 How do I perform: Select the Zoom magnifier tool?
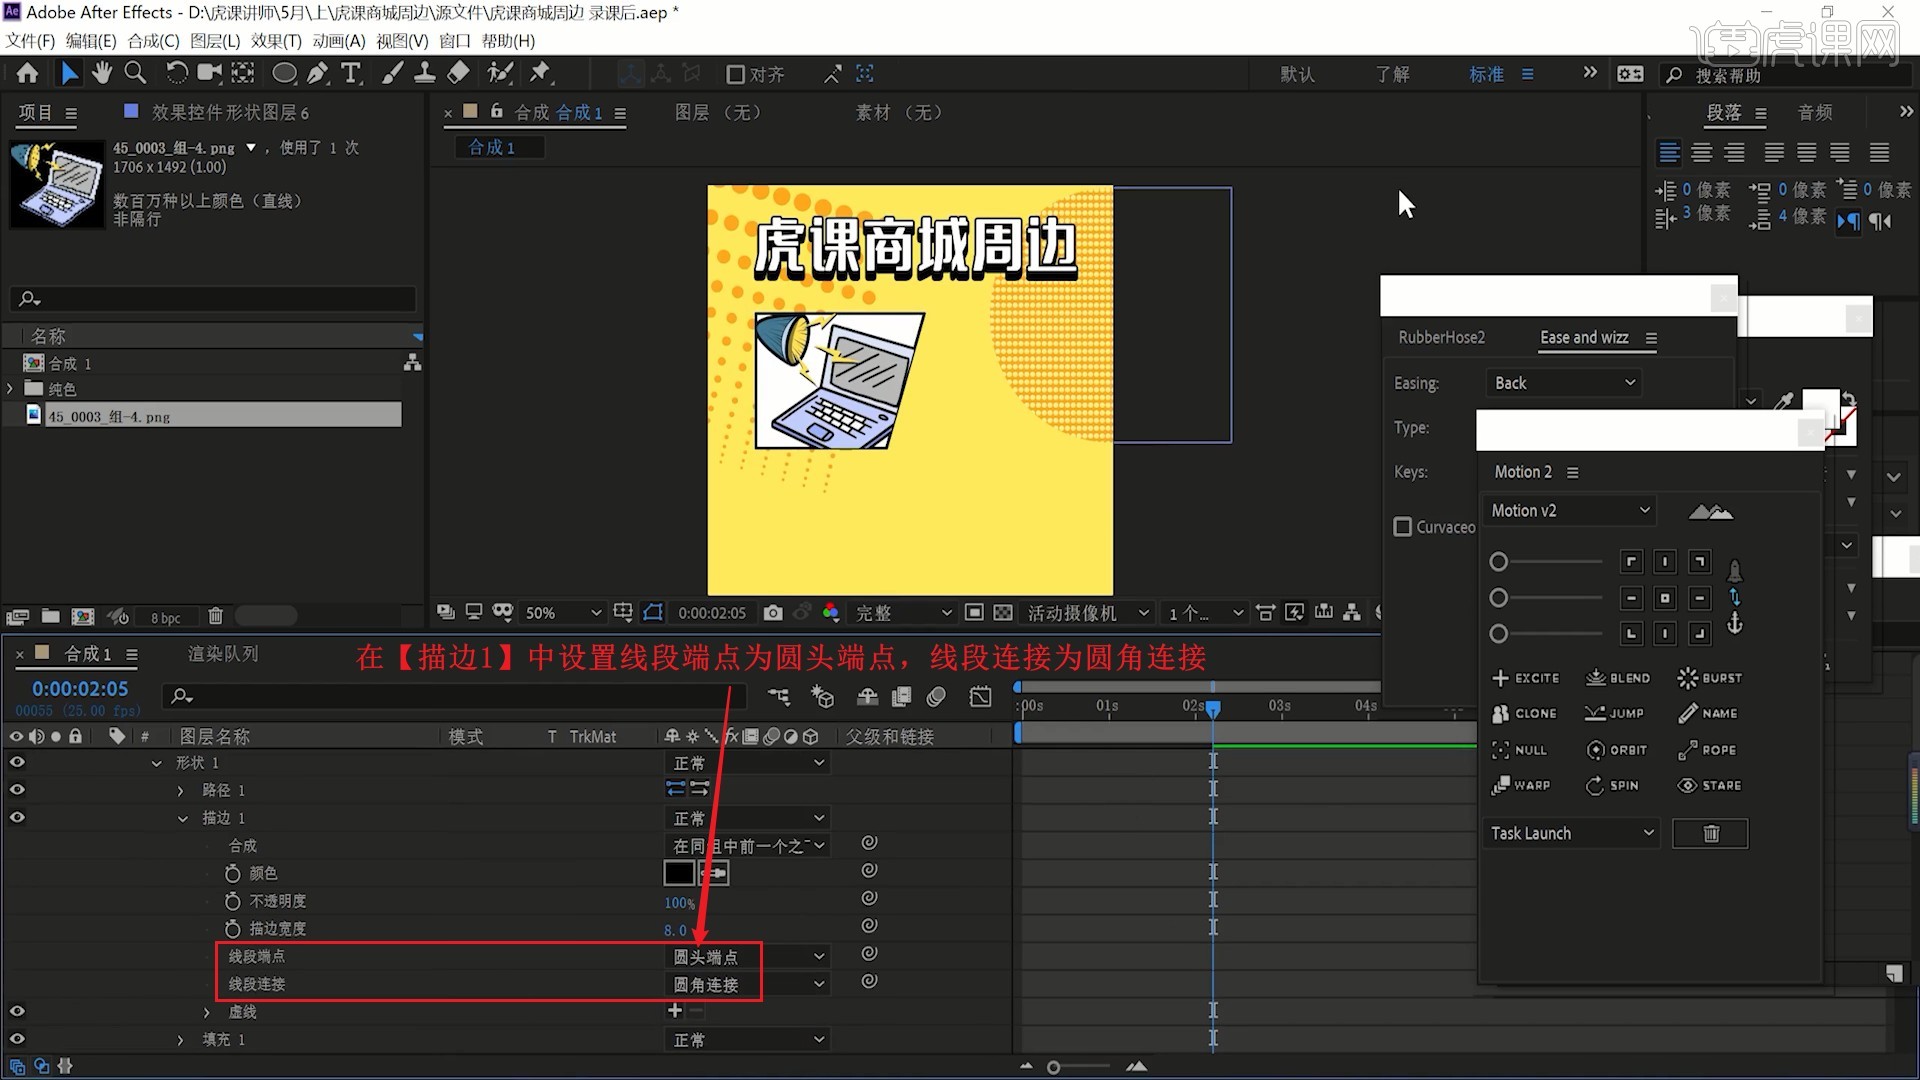click(x=135, y=73)
